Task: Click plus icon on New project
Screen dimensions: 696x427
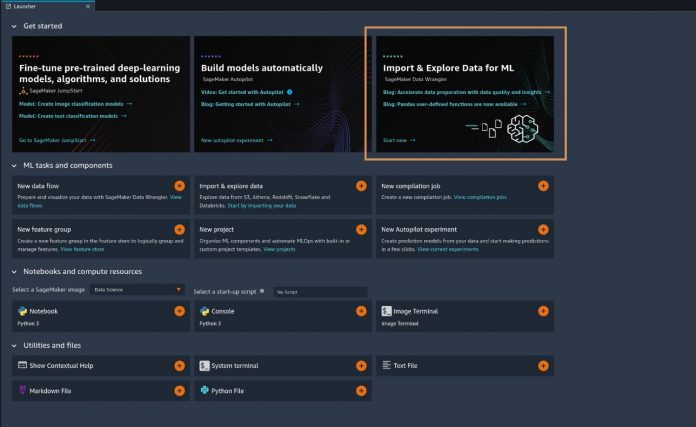Action: click(x=361, y=229)
